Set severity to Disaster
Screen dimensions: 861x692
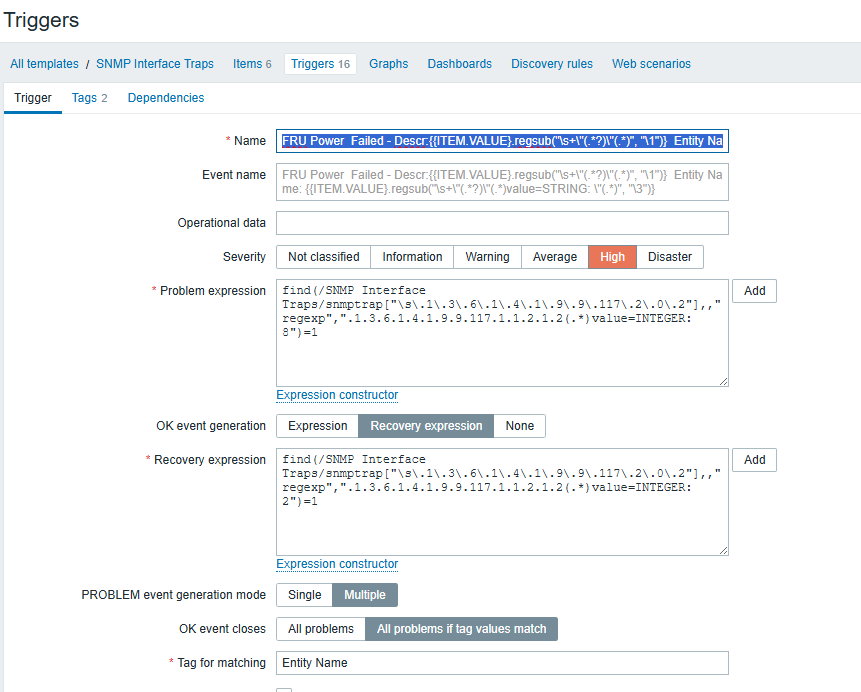[x=670, y=257]
